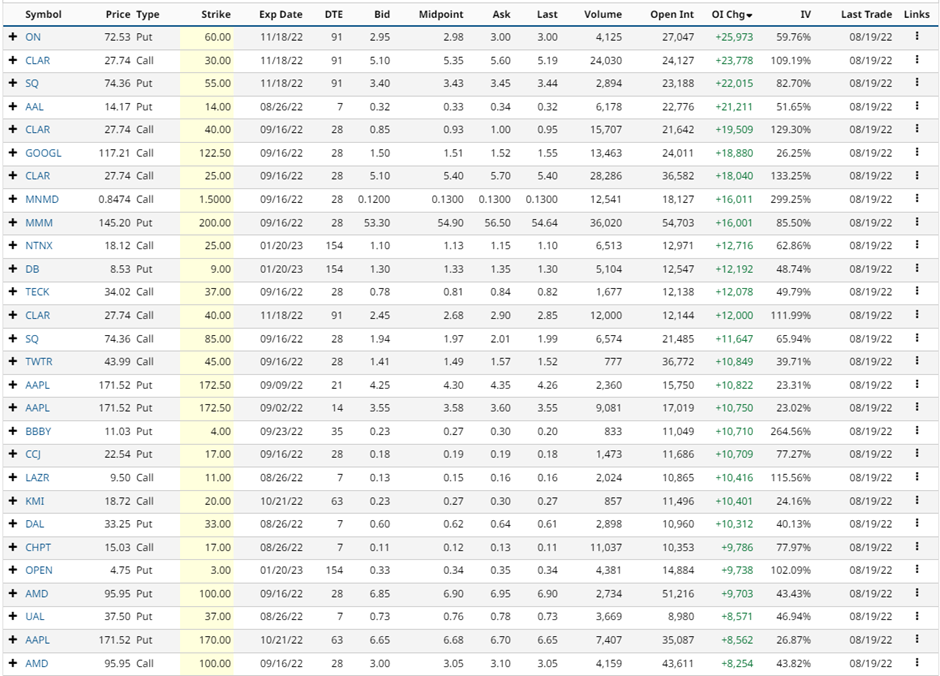Expand the NTNX row using plus sign
Viewport: 940px width, 676px height.
click(x=13, y=245)
